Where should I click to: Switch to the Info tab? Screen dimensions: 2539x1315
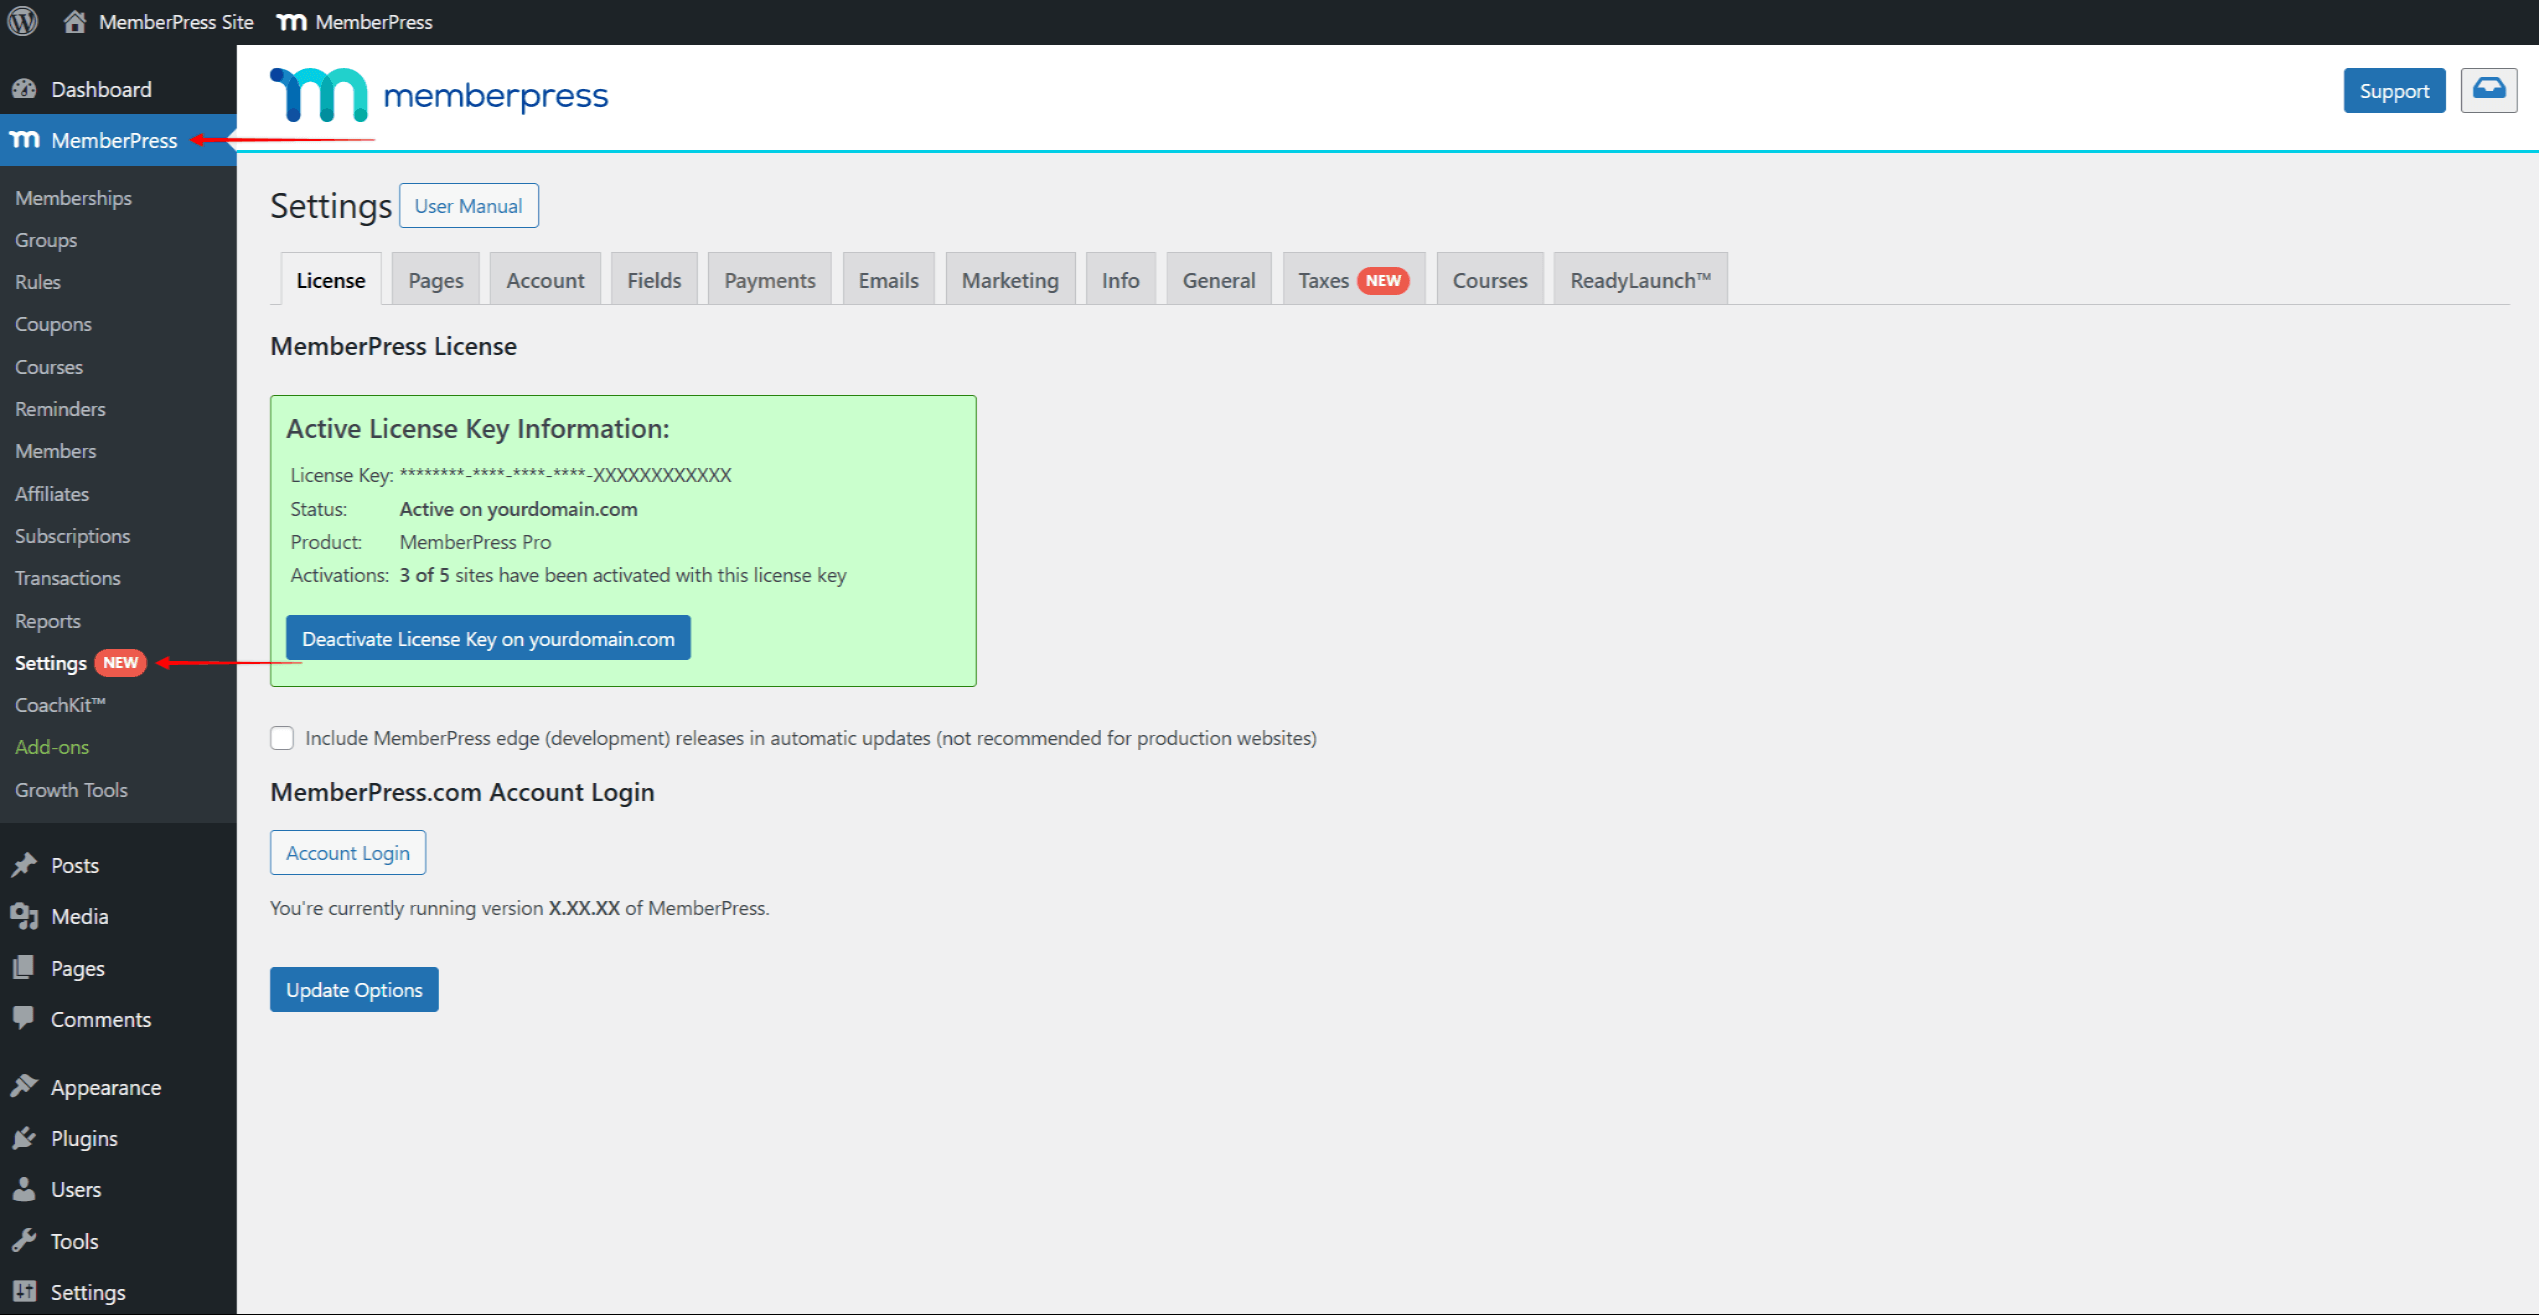click(1120, 280)
